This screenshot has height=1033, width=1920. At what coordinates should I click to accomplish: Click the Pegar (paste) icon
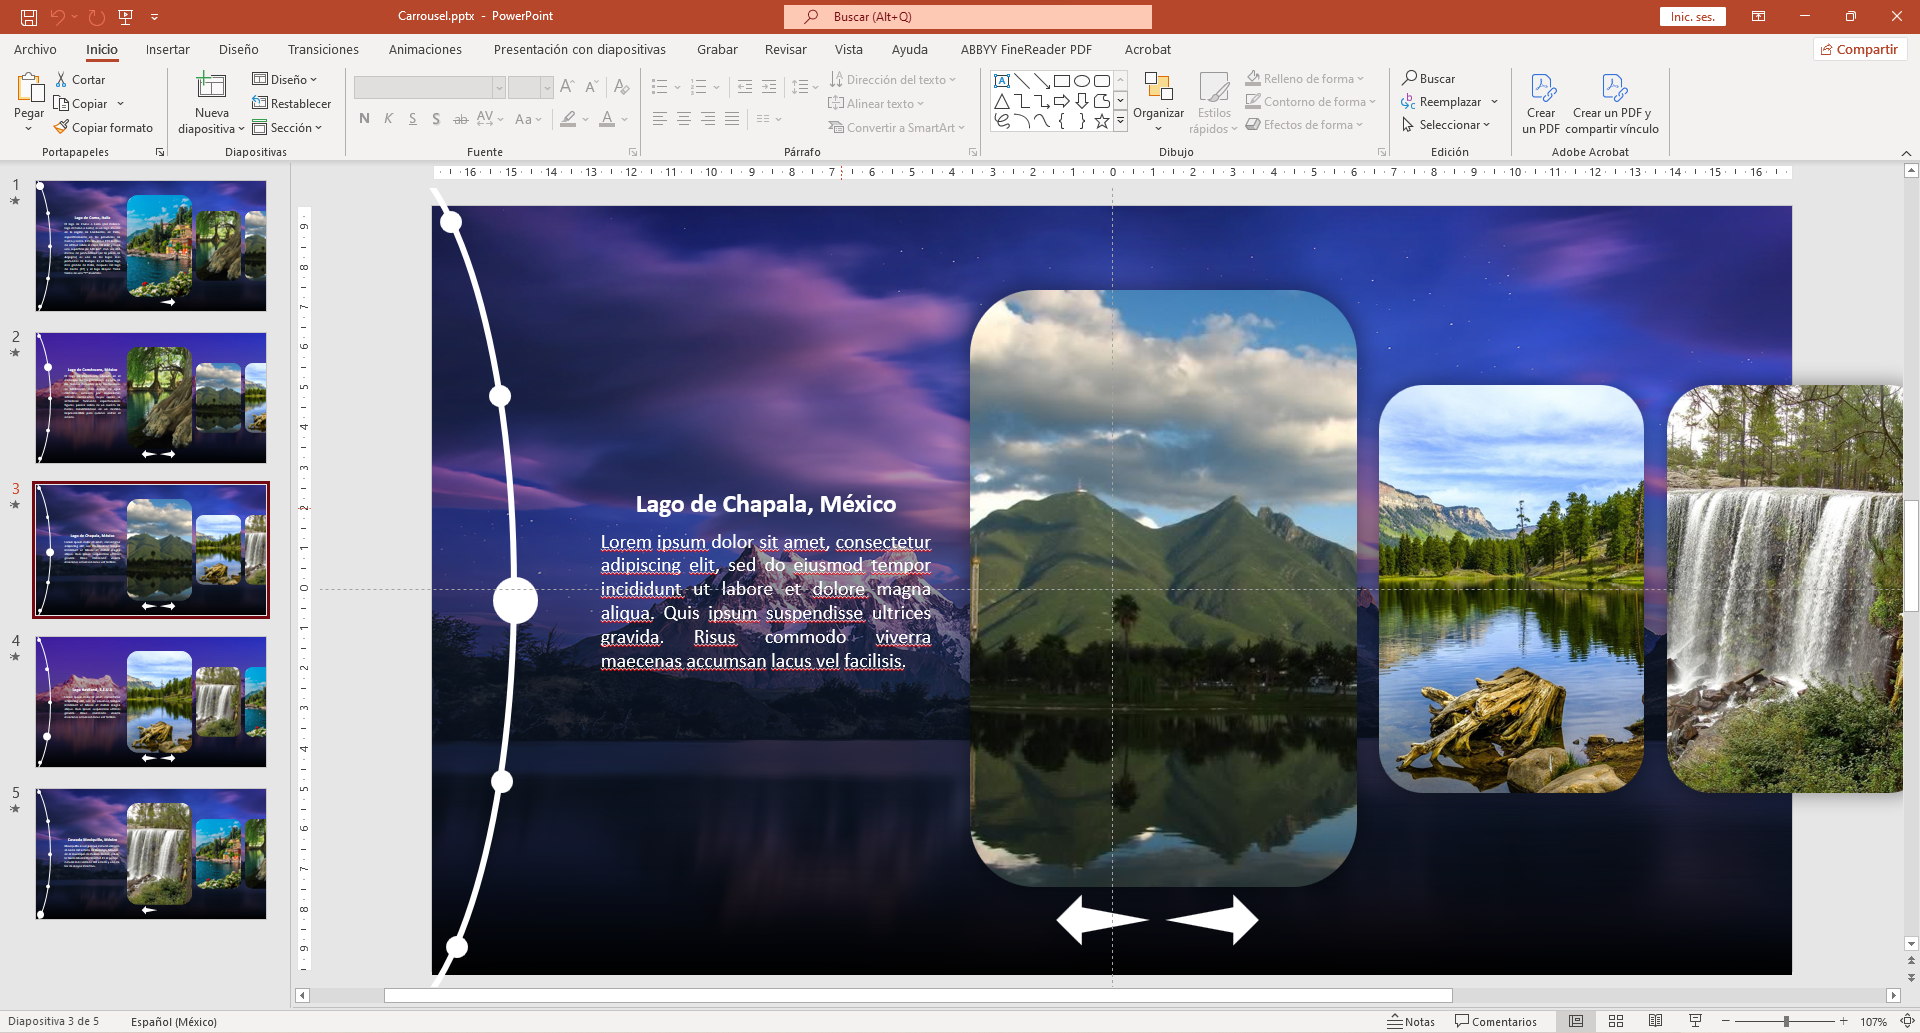click(29, 90)
